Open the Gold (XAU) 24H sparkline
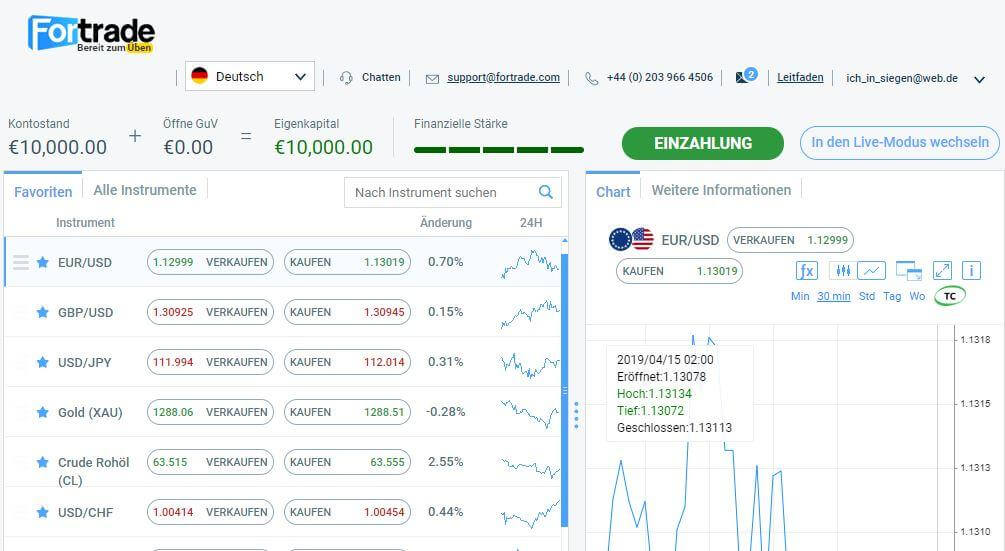Viewport: 1005px width, 551px height. [529, 413]
